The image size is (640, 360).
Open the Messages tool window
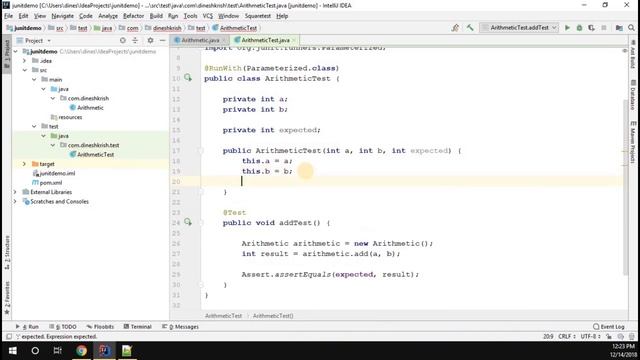180,327
